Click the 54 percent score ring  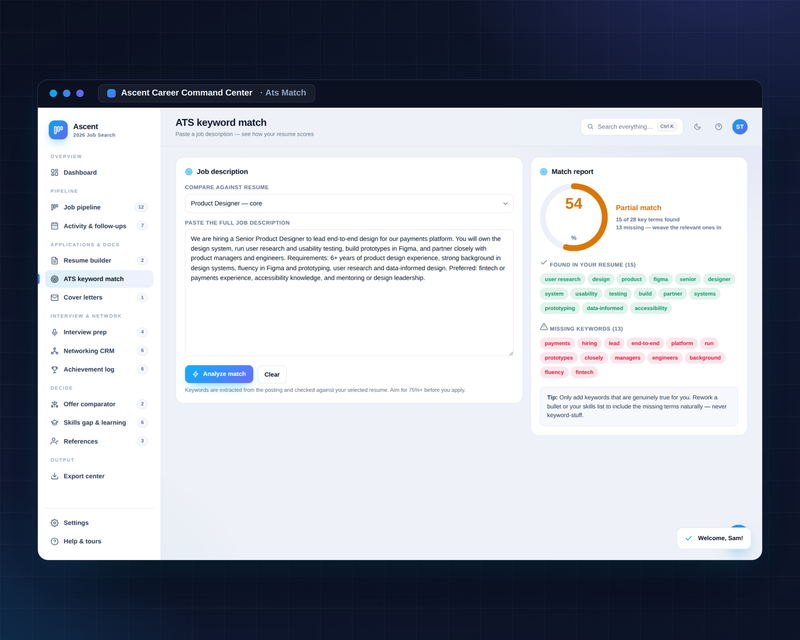[x=573, y=217]
